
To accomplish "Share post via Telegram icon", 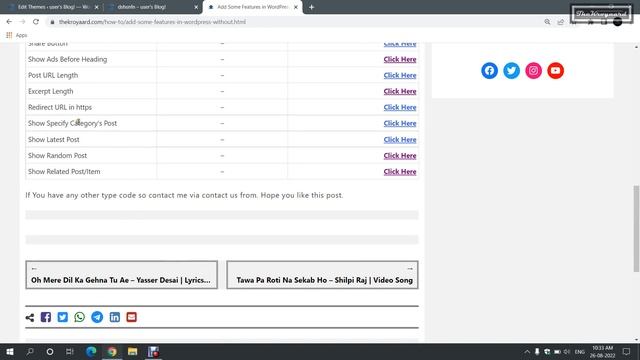I will tap(97, 317).
